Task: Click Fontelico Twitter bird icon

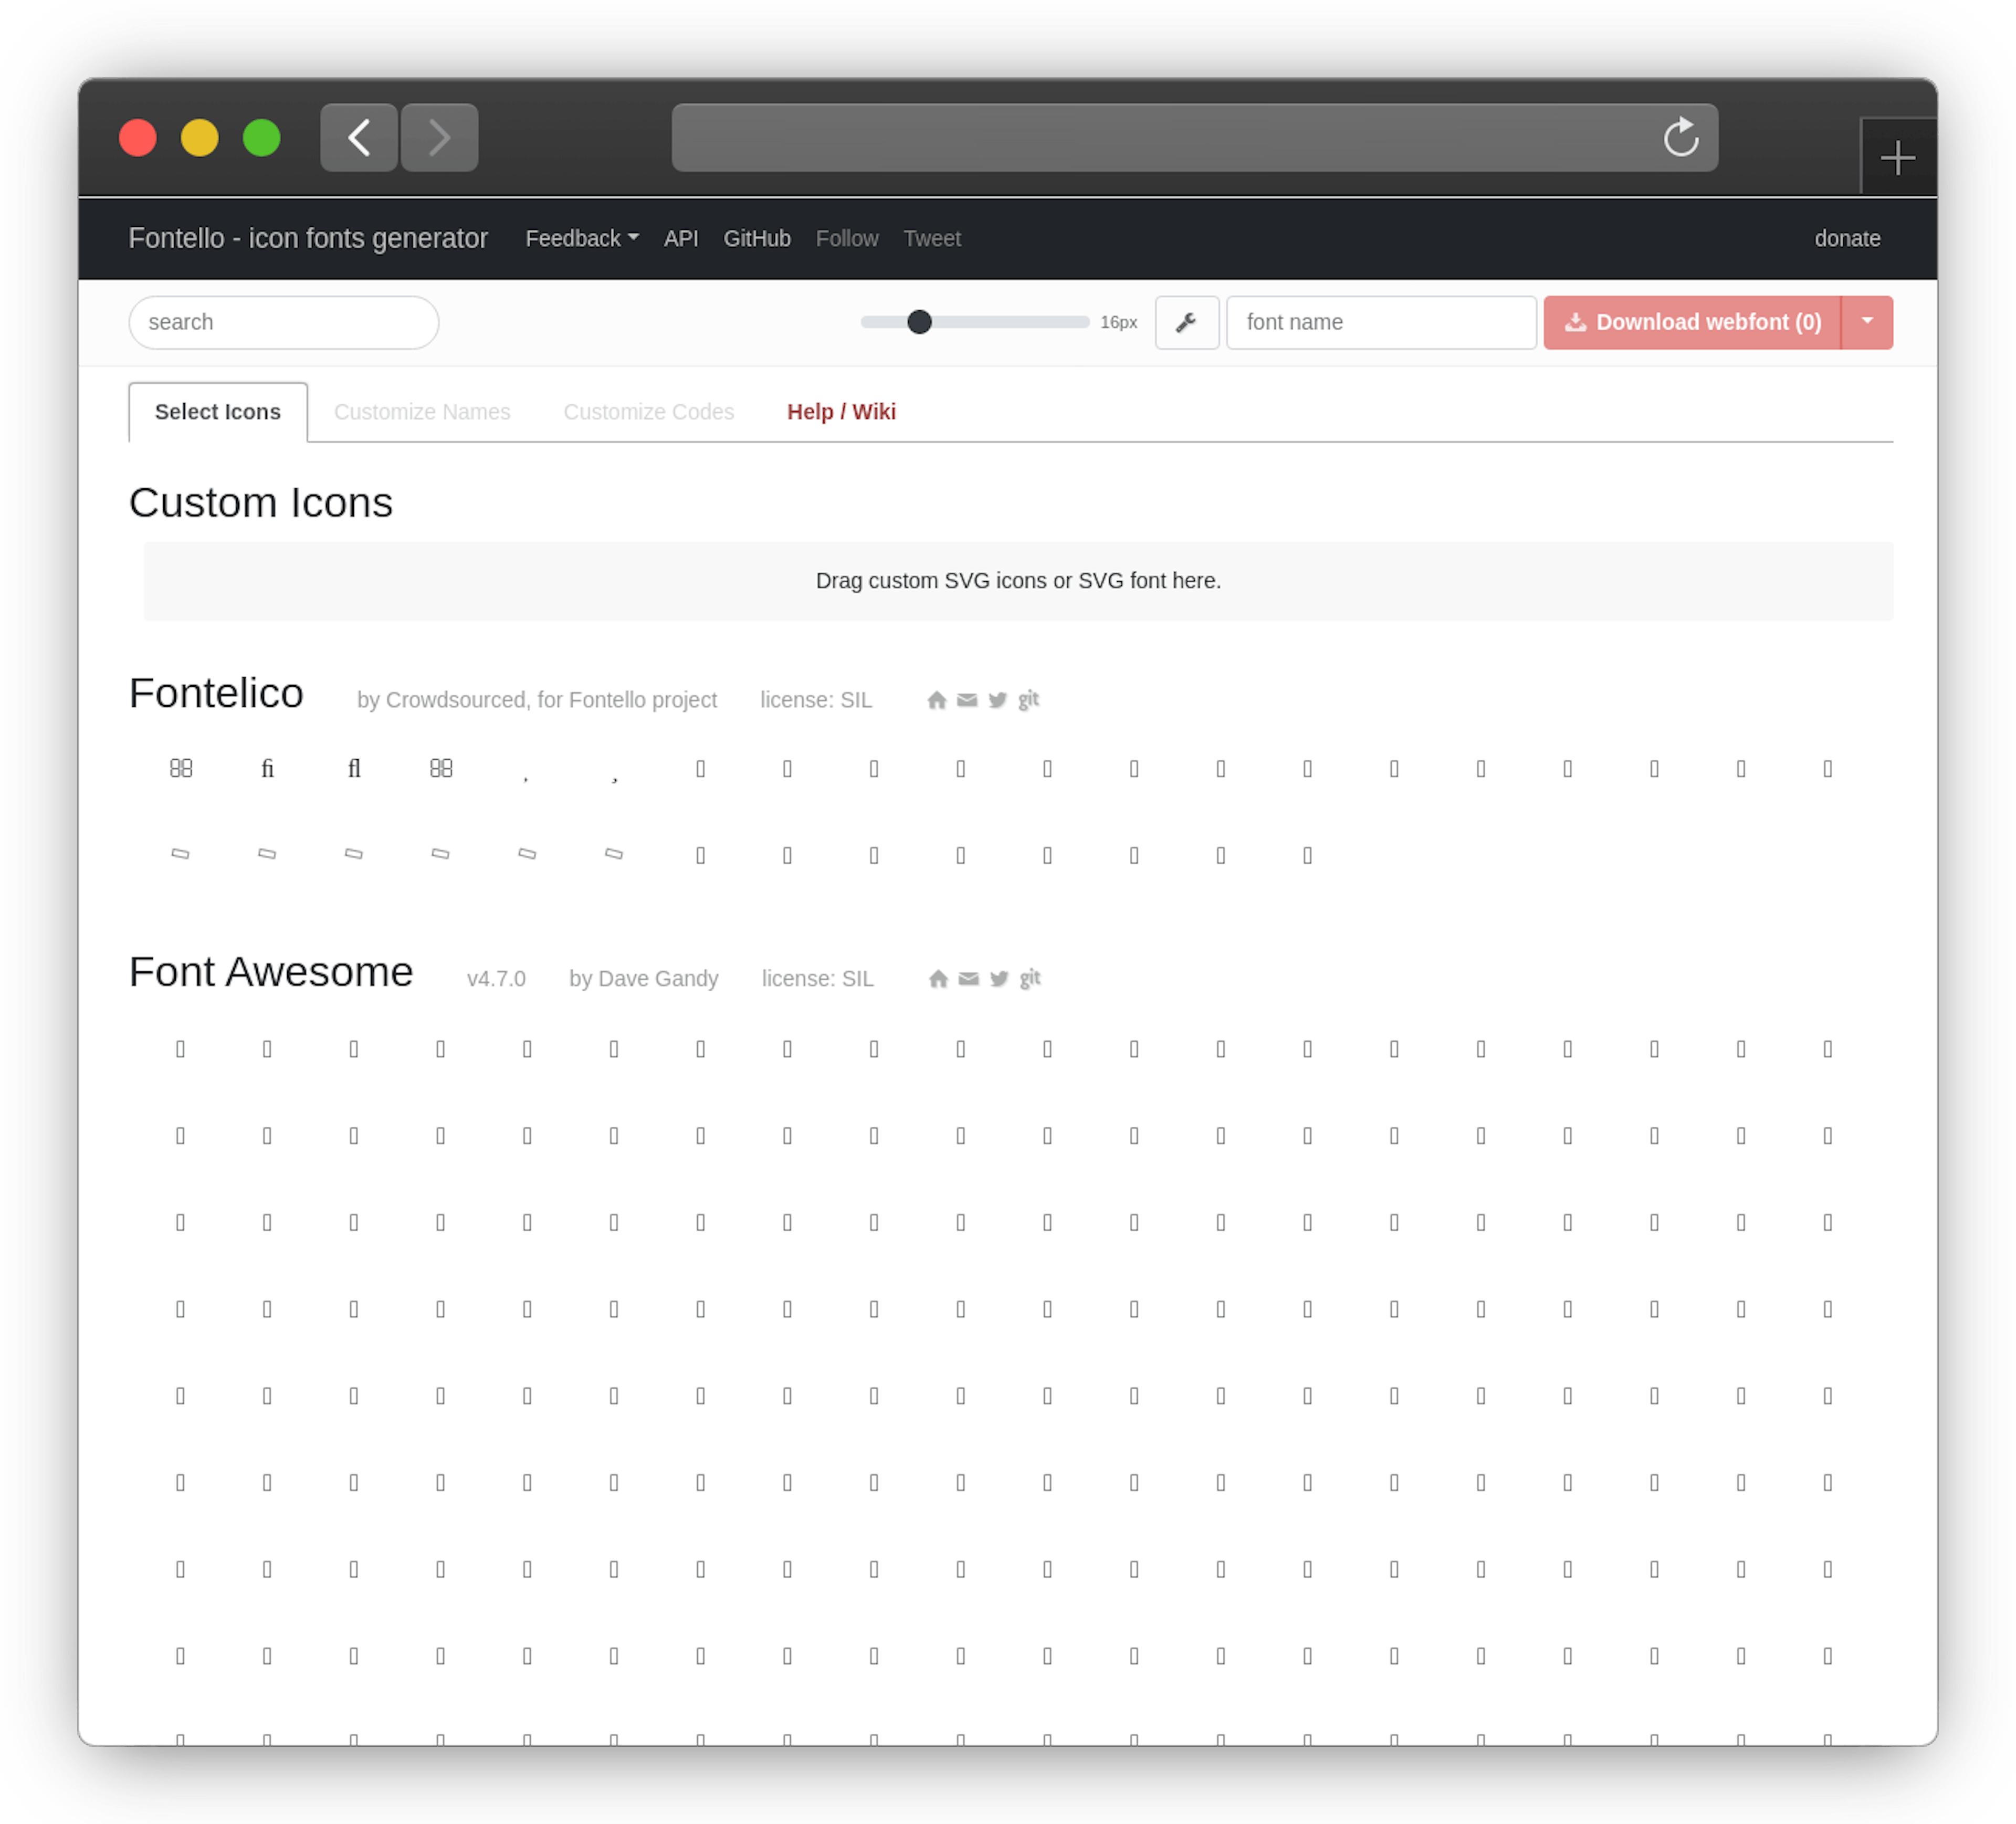Action: pyautogui.click(x=997, y=700)
